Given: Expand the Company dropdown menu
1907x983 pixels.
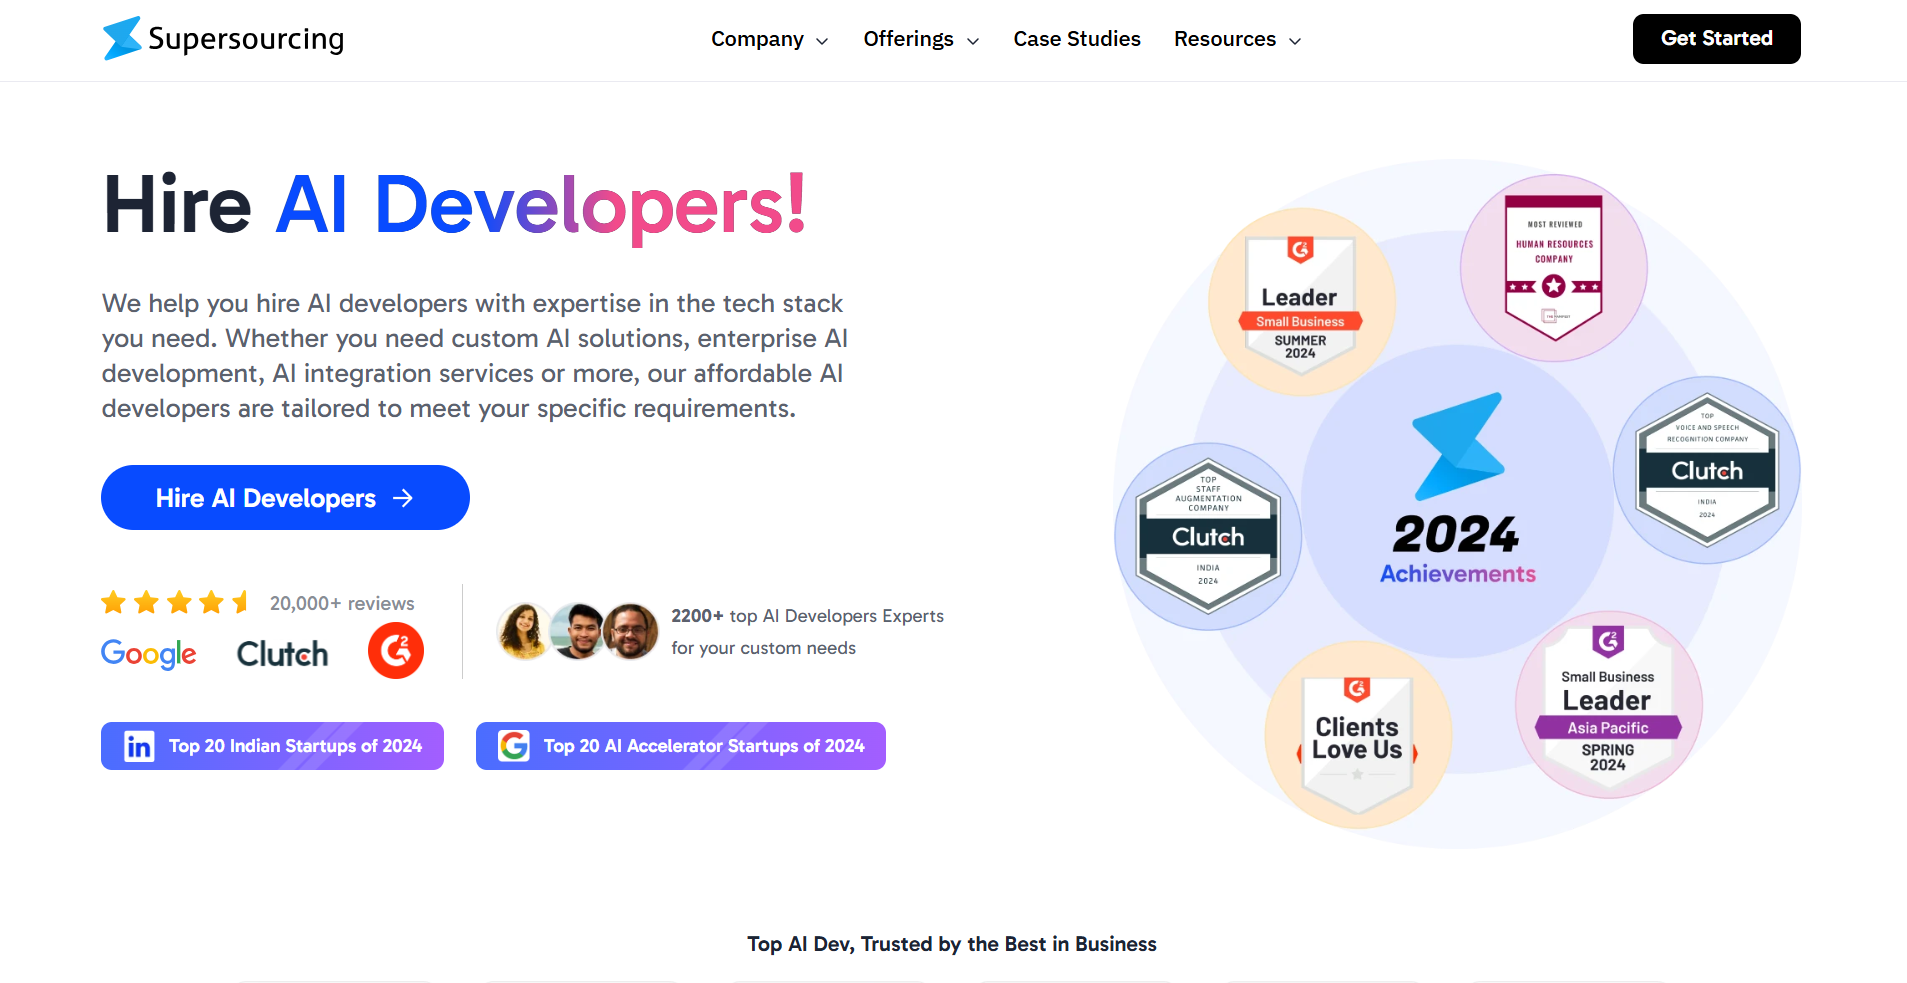Looking at the screenshot, I should click(769, 40).
